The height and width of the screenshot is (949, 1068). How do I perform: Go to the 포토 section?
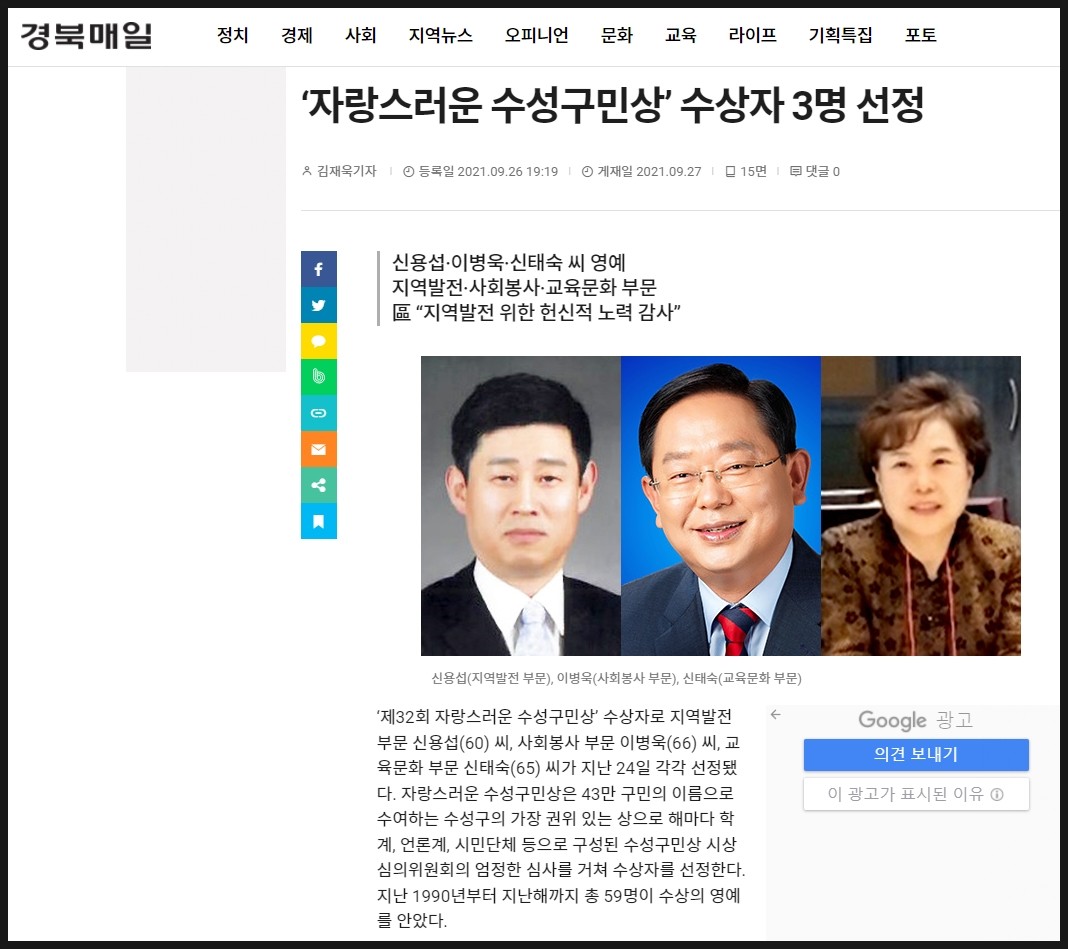[921, 36]
